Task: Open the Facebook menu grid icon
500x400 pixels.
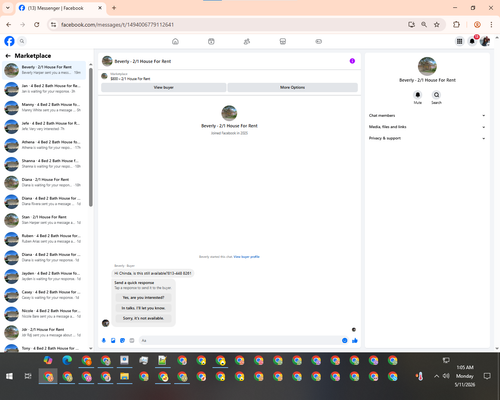Action: click(459, 41)
